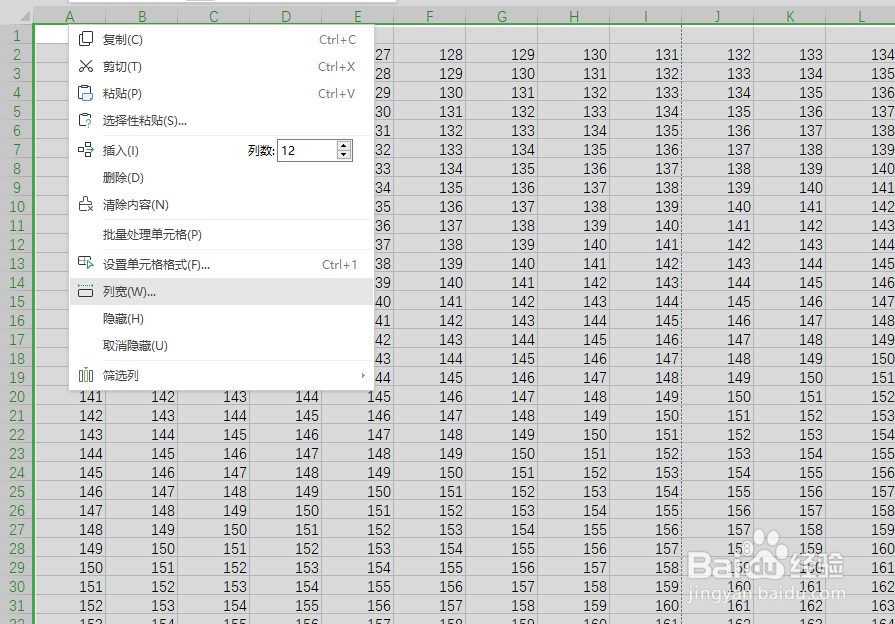Click the Format Cells icon
The image size is (895, 624).
pyautogui.click(x=86, y=263)
